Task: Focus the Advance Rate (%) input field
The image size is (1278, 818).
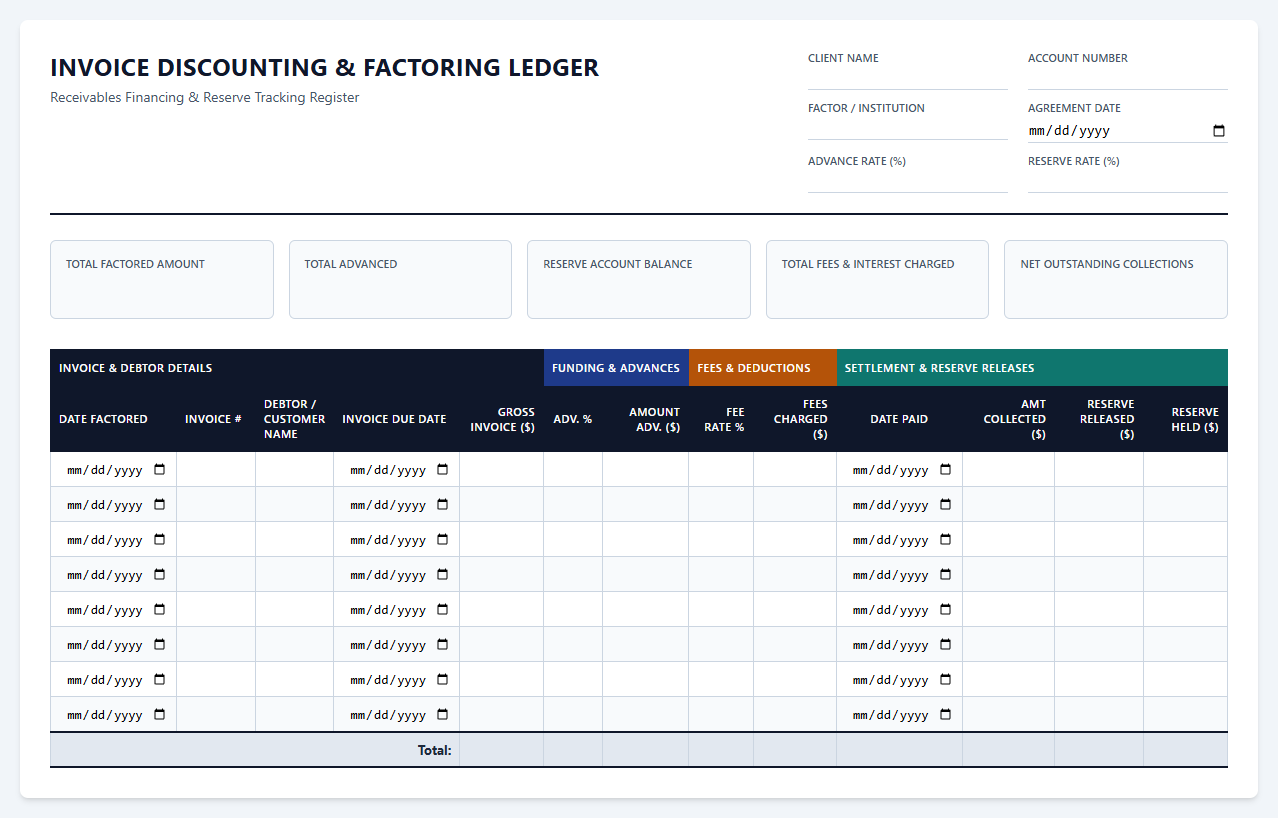Action: (x=908, y=182)
